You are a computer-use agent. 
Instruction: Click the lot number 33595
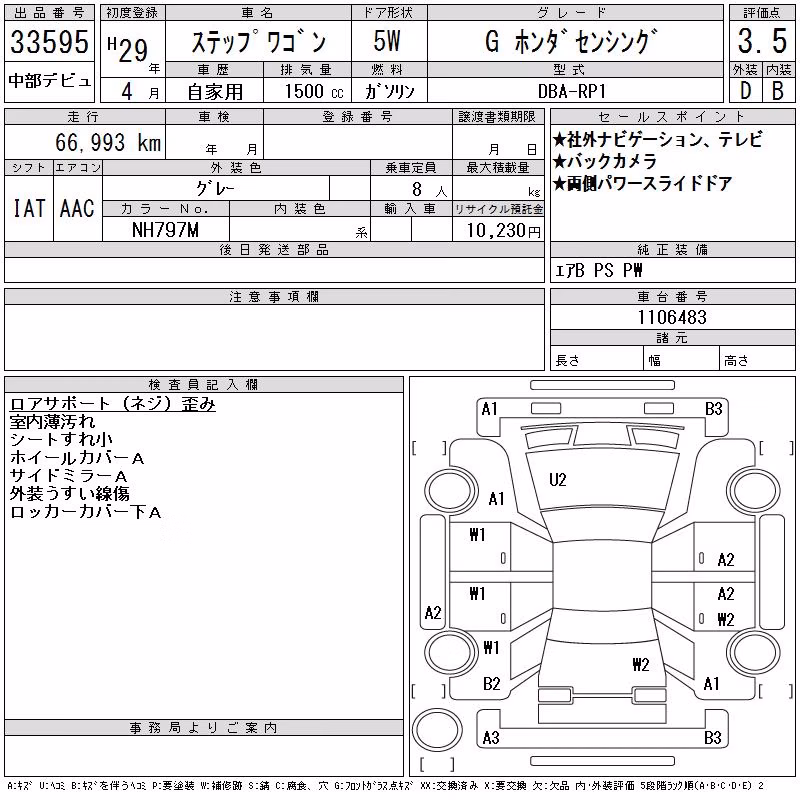click(x=49, y=41)
